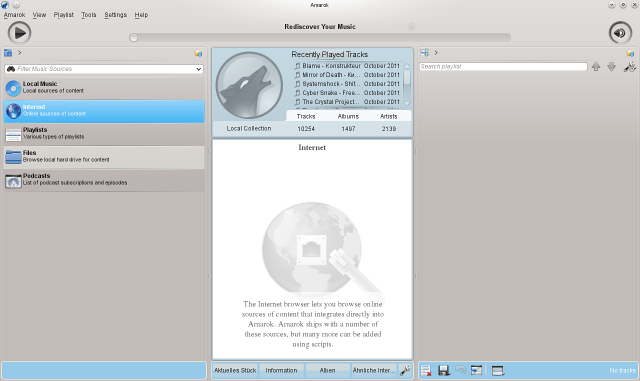Open playlist search options tools icon
The width and height of the screenshot is (640, 381).
click(x=630, y=67)
